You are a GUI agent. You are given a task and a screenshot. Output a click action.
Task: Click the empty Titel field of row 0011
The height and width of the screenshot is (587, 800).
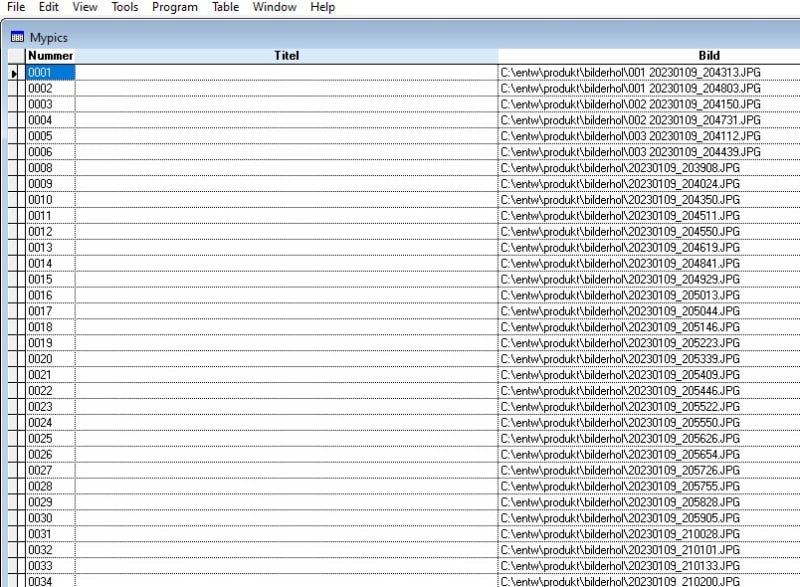286,216
